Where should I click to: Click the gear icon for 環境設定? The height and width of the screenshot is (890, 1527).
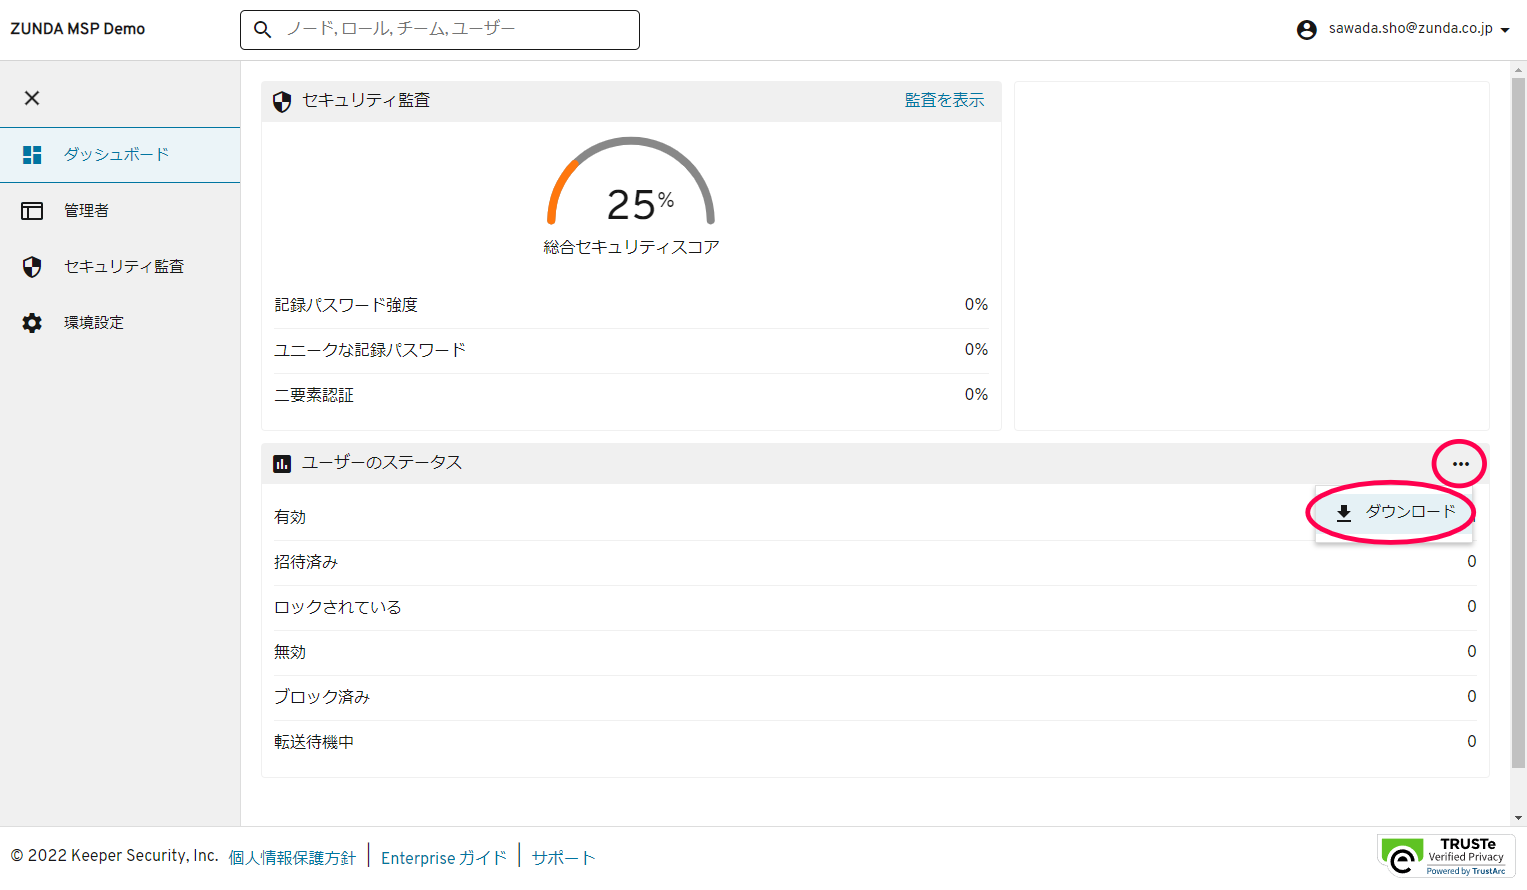point(32,323)
